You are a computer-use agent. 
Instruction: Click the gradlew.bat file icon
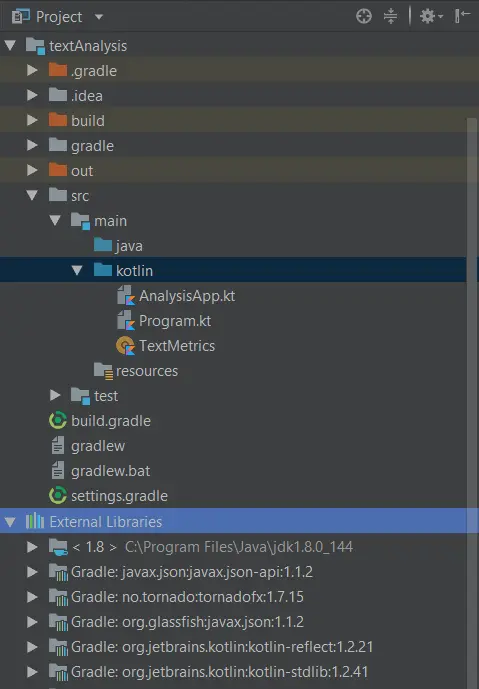point(58,471)
